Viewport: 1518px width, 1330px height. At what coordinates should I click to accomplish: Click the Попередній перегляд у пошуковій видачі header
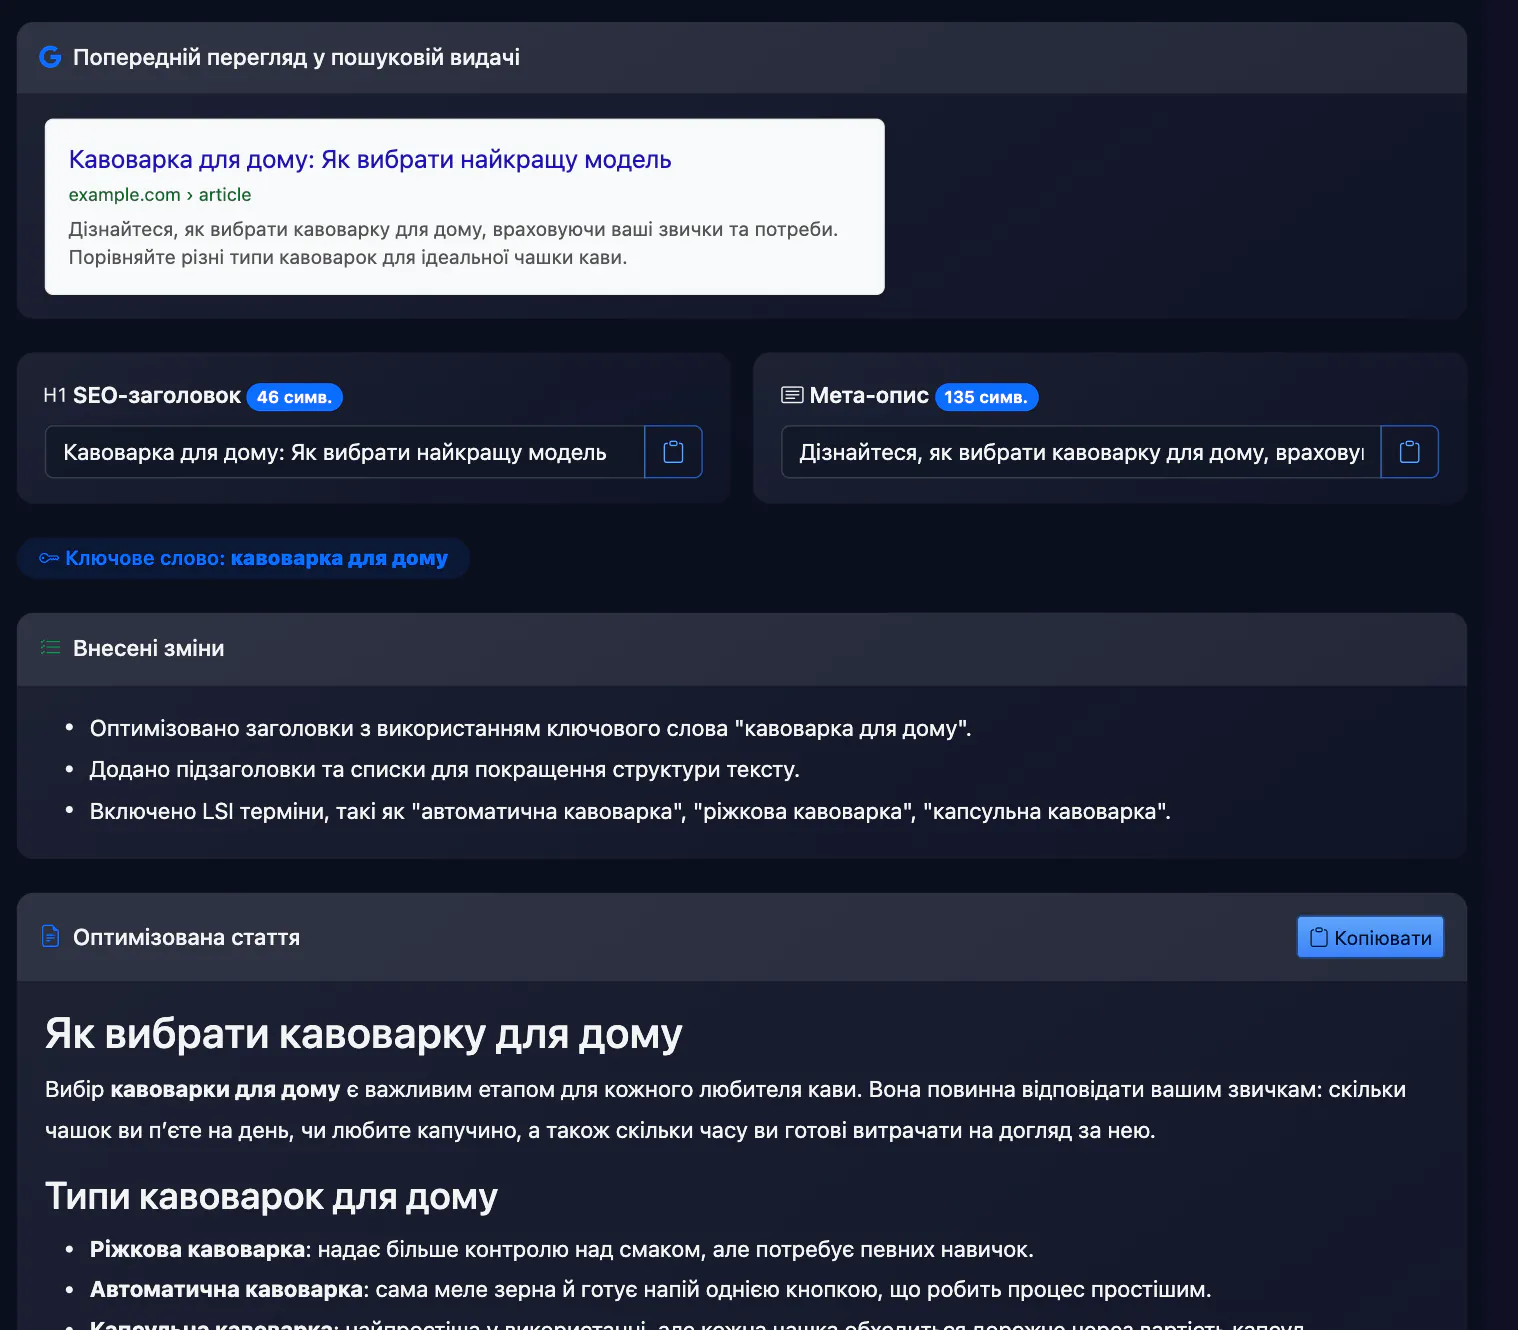[x=296, y=57]
